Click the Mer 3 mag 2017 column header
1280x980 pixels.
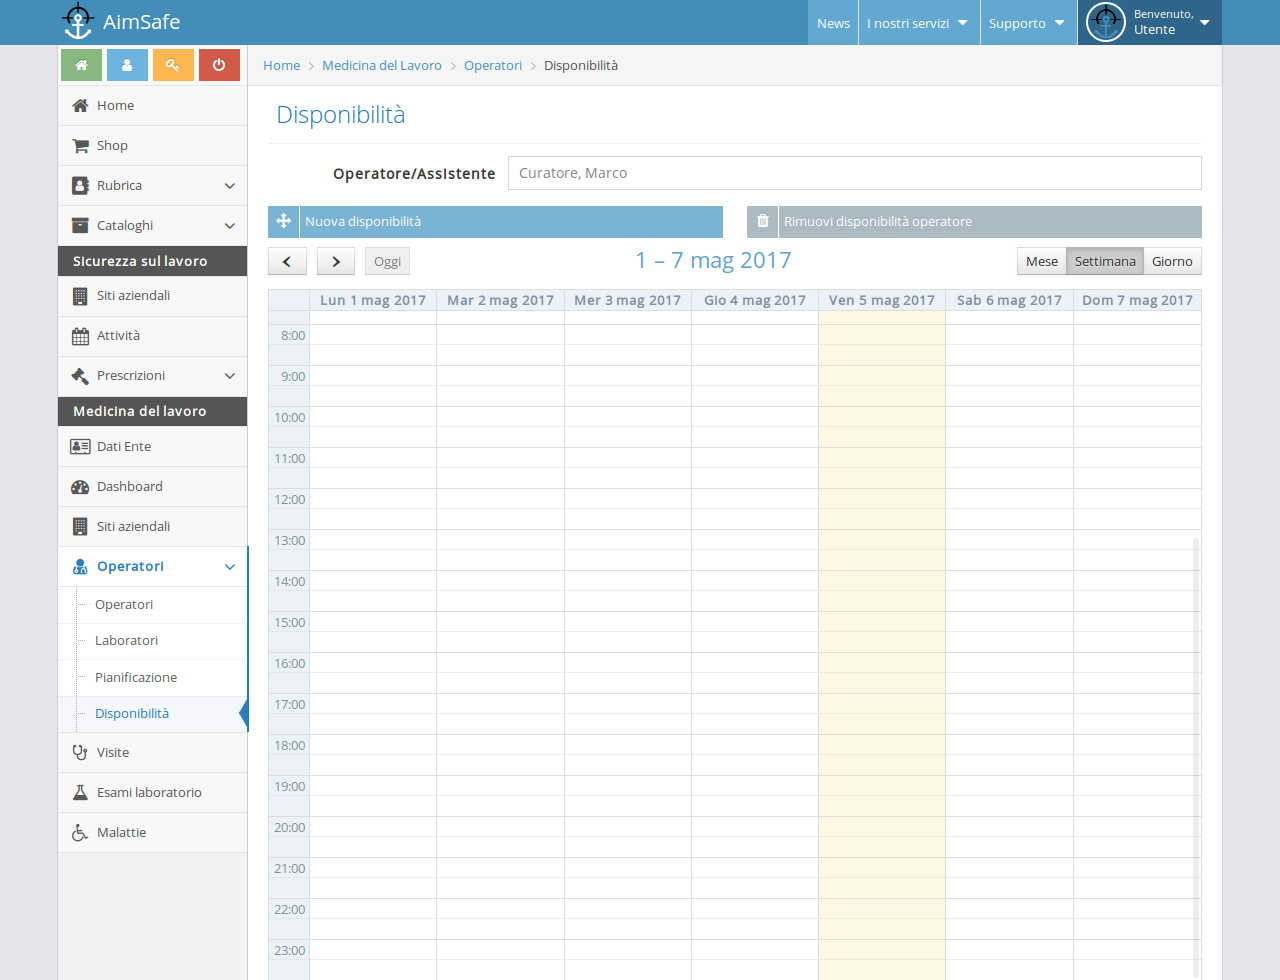point(627,300)
